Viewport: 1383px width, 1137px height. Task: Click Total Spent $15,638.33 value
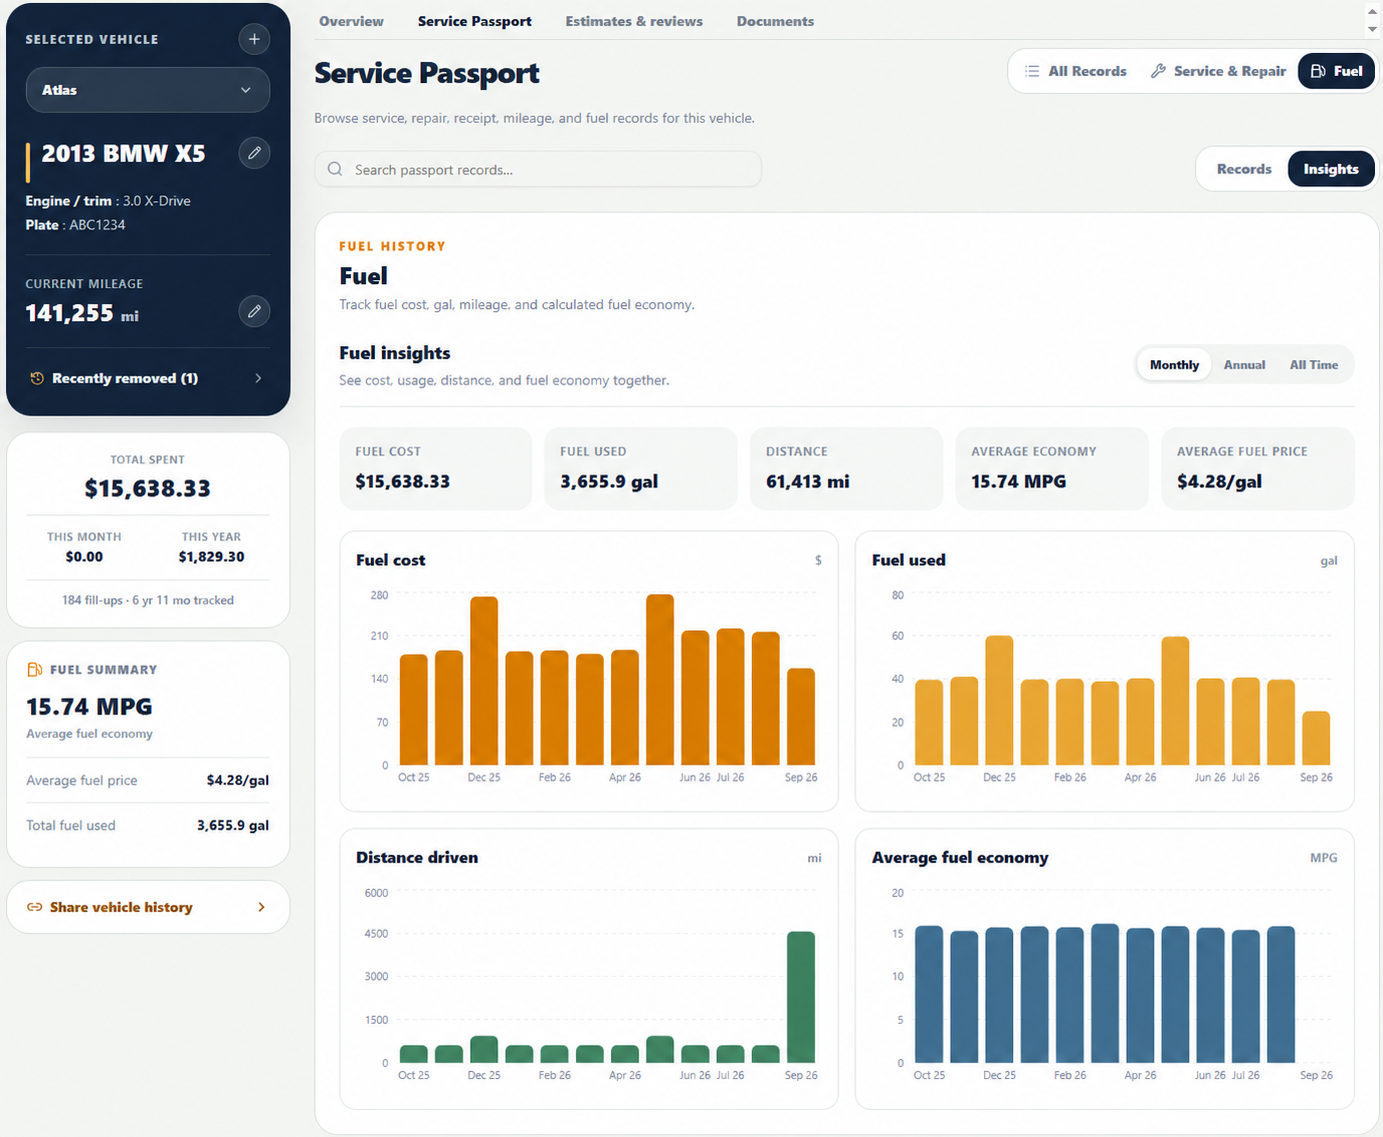point(148,488)
